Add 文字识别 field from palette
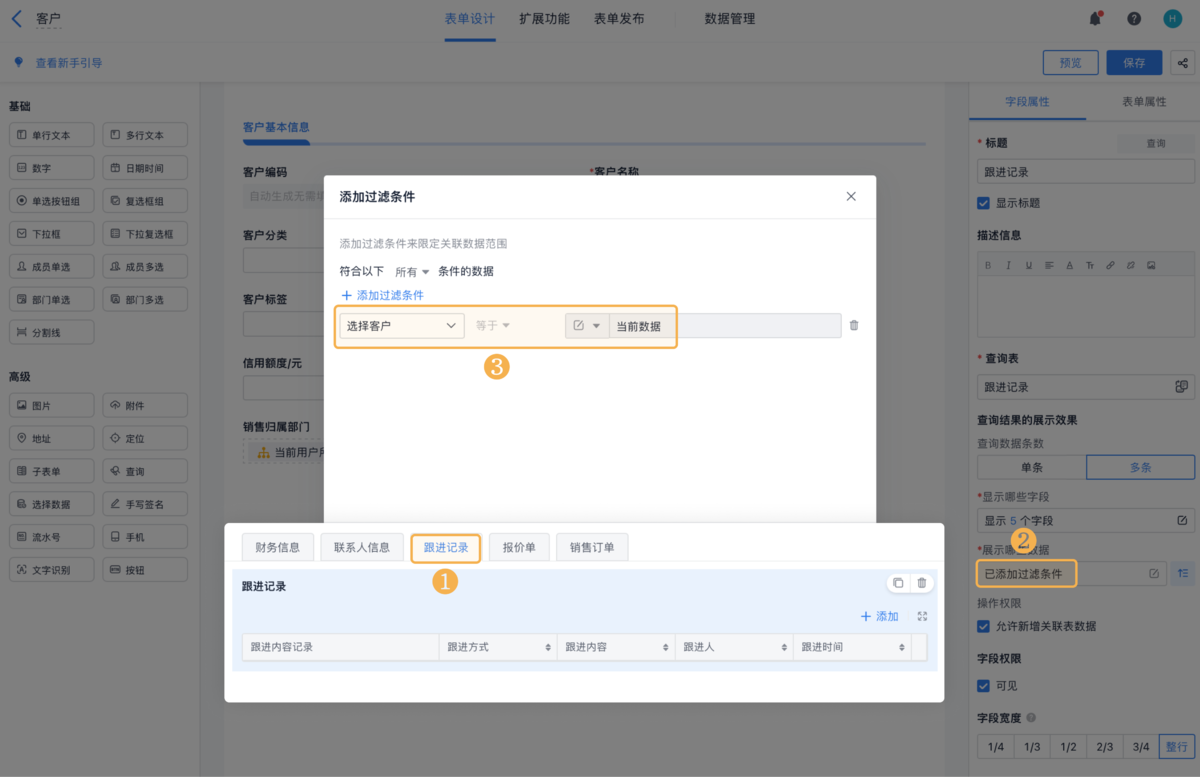Viewport: 1200px width, 777px height. click(51, 569)
